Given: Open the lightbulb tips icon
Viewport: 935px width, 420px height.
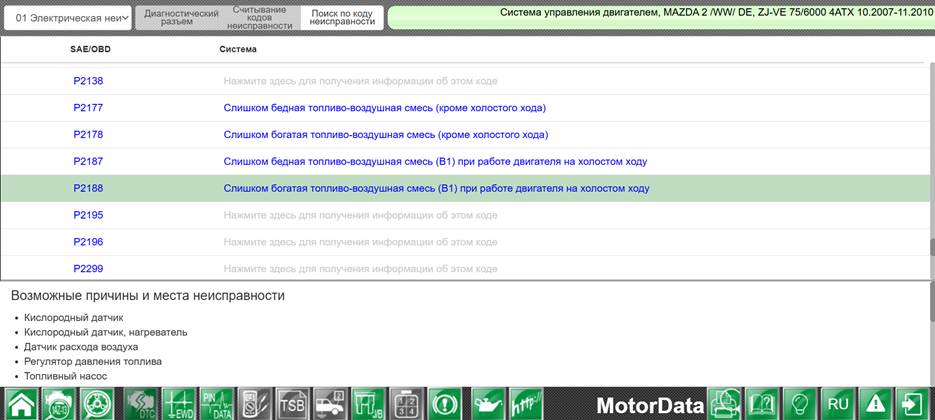Looking at the screenshot, I should [x=800, y=403].
